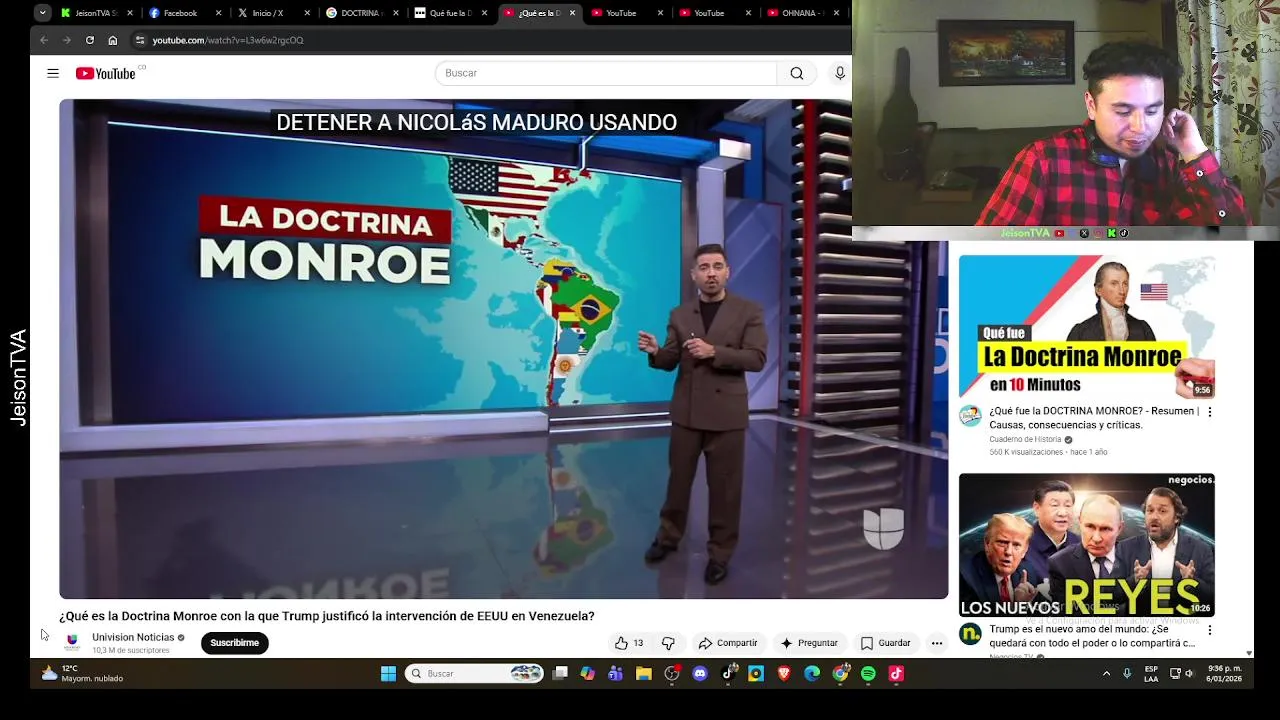
Task: Open 'LOS NUEVOS REYES' video thumbnail
Action: (x=1087, y=545)
